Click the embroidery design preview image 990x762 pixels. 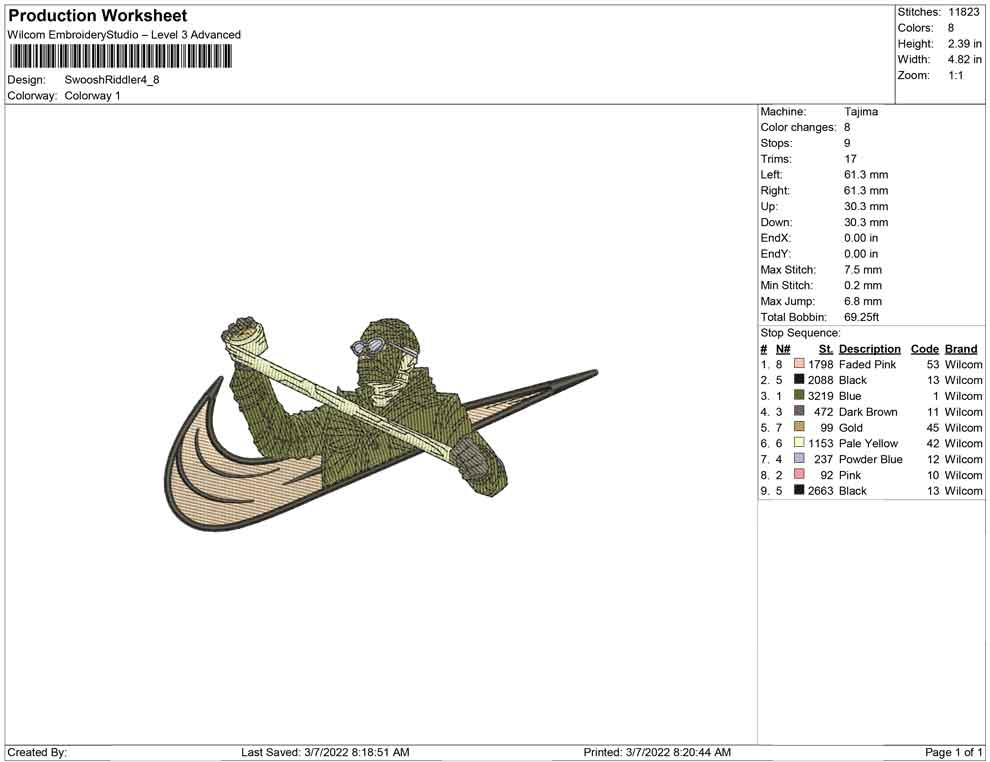pyautogui.click(x=380, y=423)
